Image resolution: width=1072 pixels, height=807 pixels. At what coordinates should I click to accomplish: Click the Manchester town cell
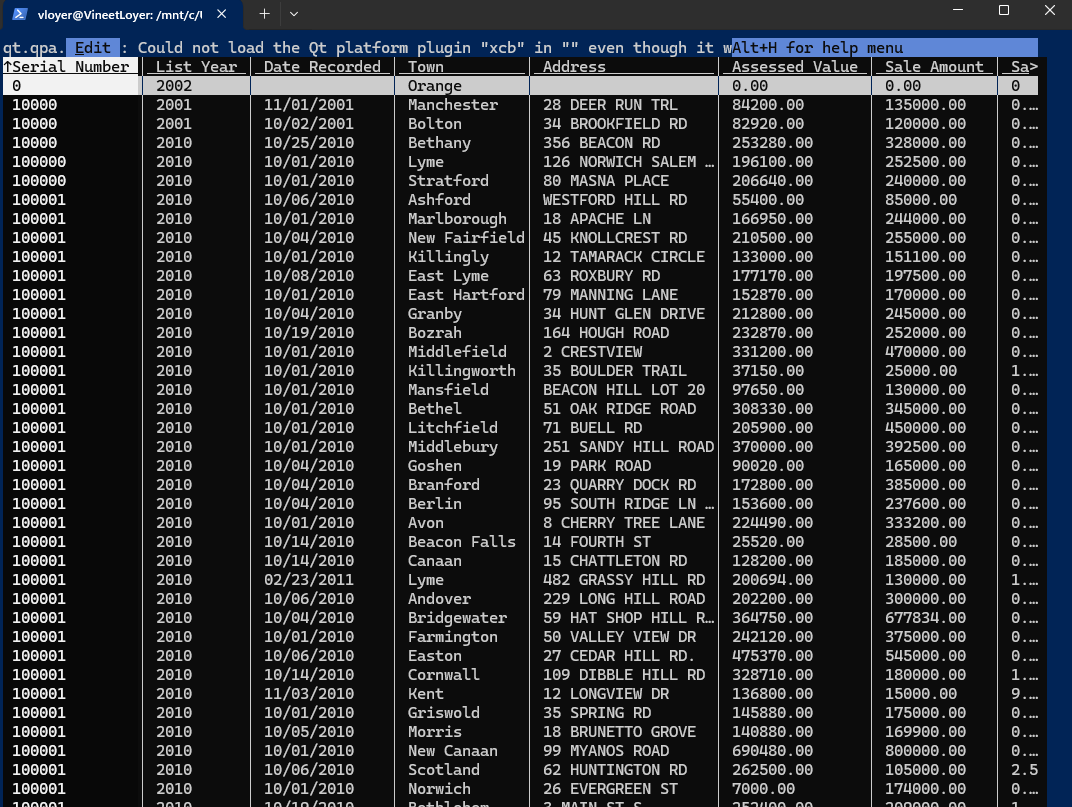click(452, 105)
